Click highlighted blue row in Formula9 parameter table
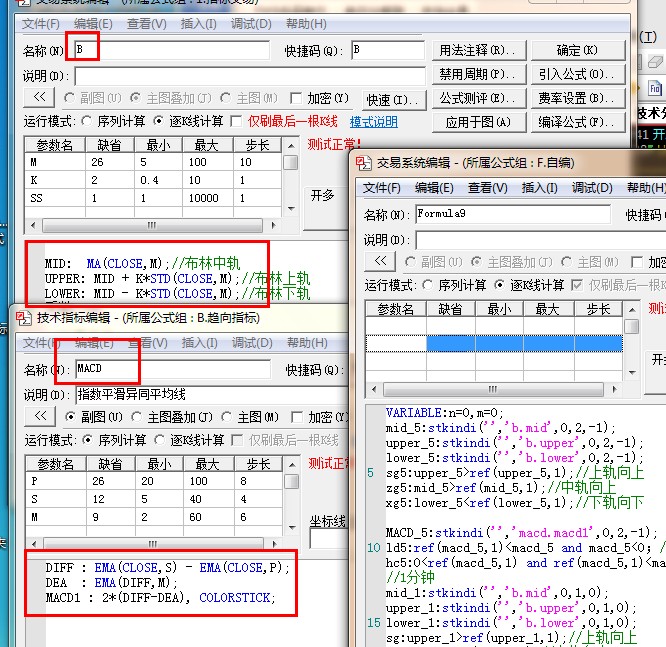This screenshot has width=666, height=647. pos(494,343)
